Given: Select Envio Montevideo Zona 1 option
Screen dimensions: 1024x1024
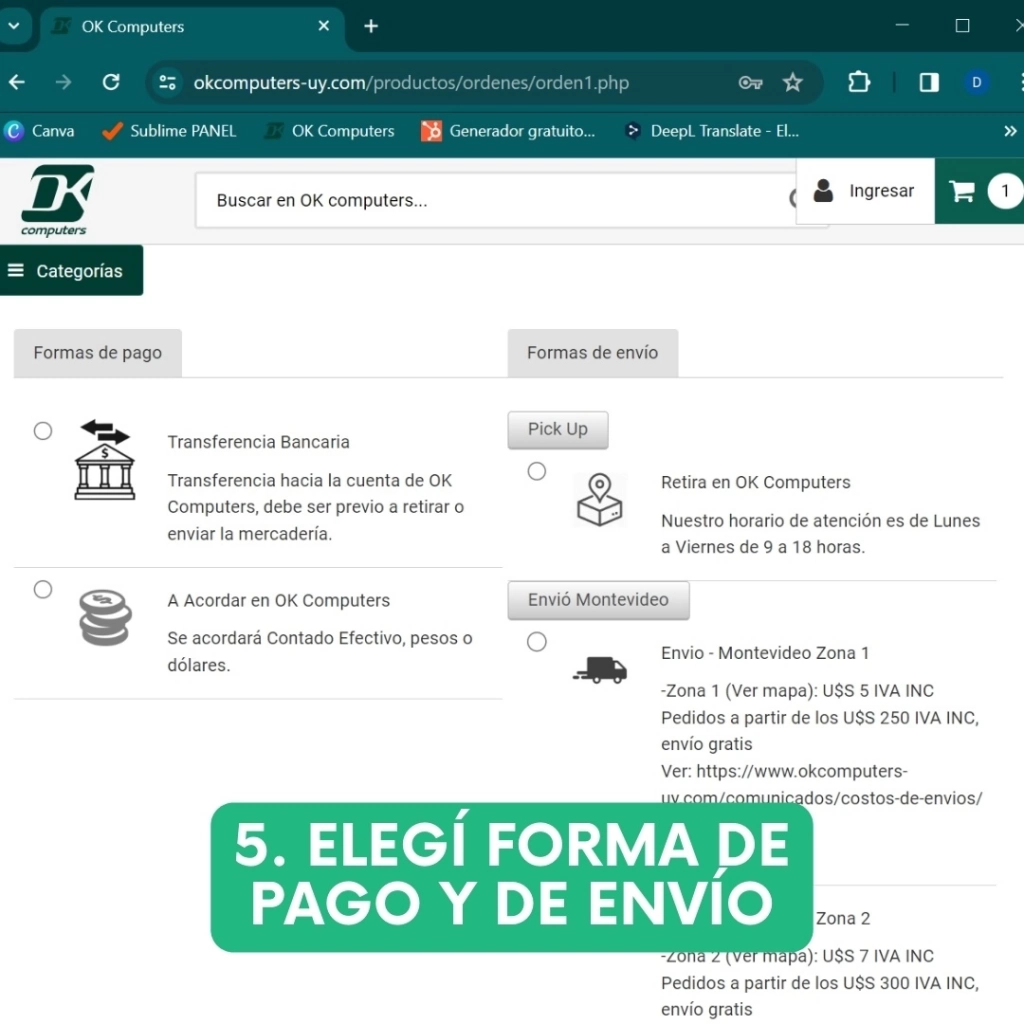Looking at the screenshot, I should (x=537, y=642).
